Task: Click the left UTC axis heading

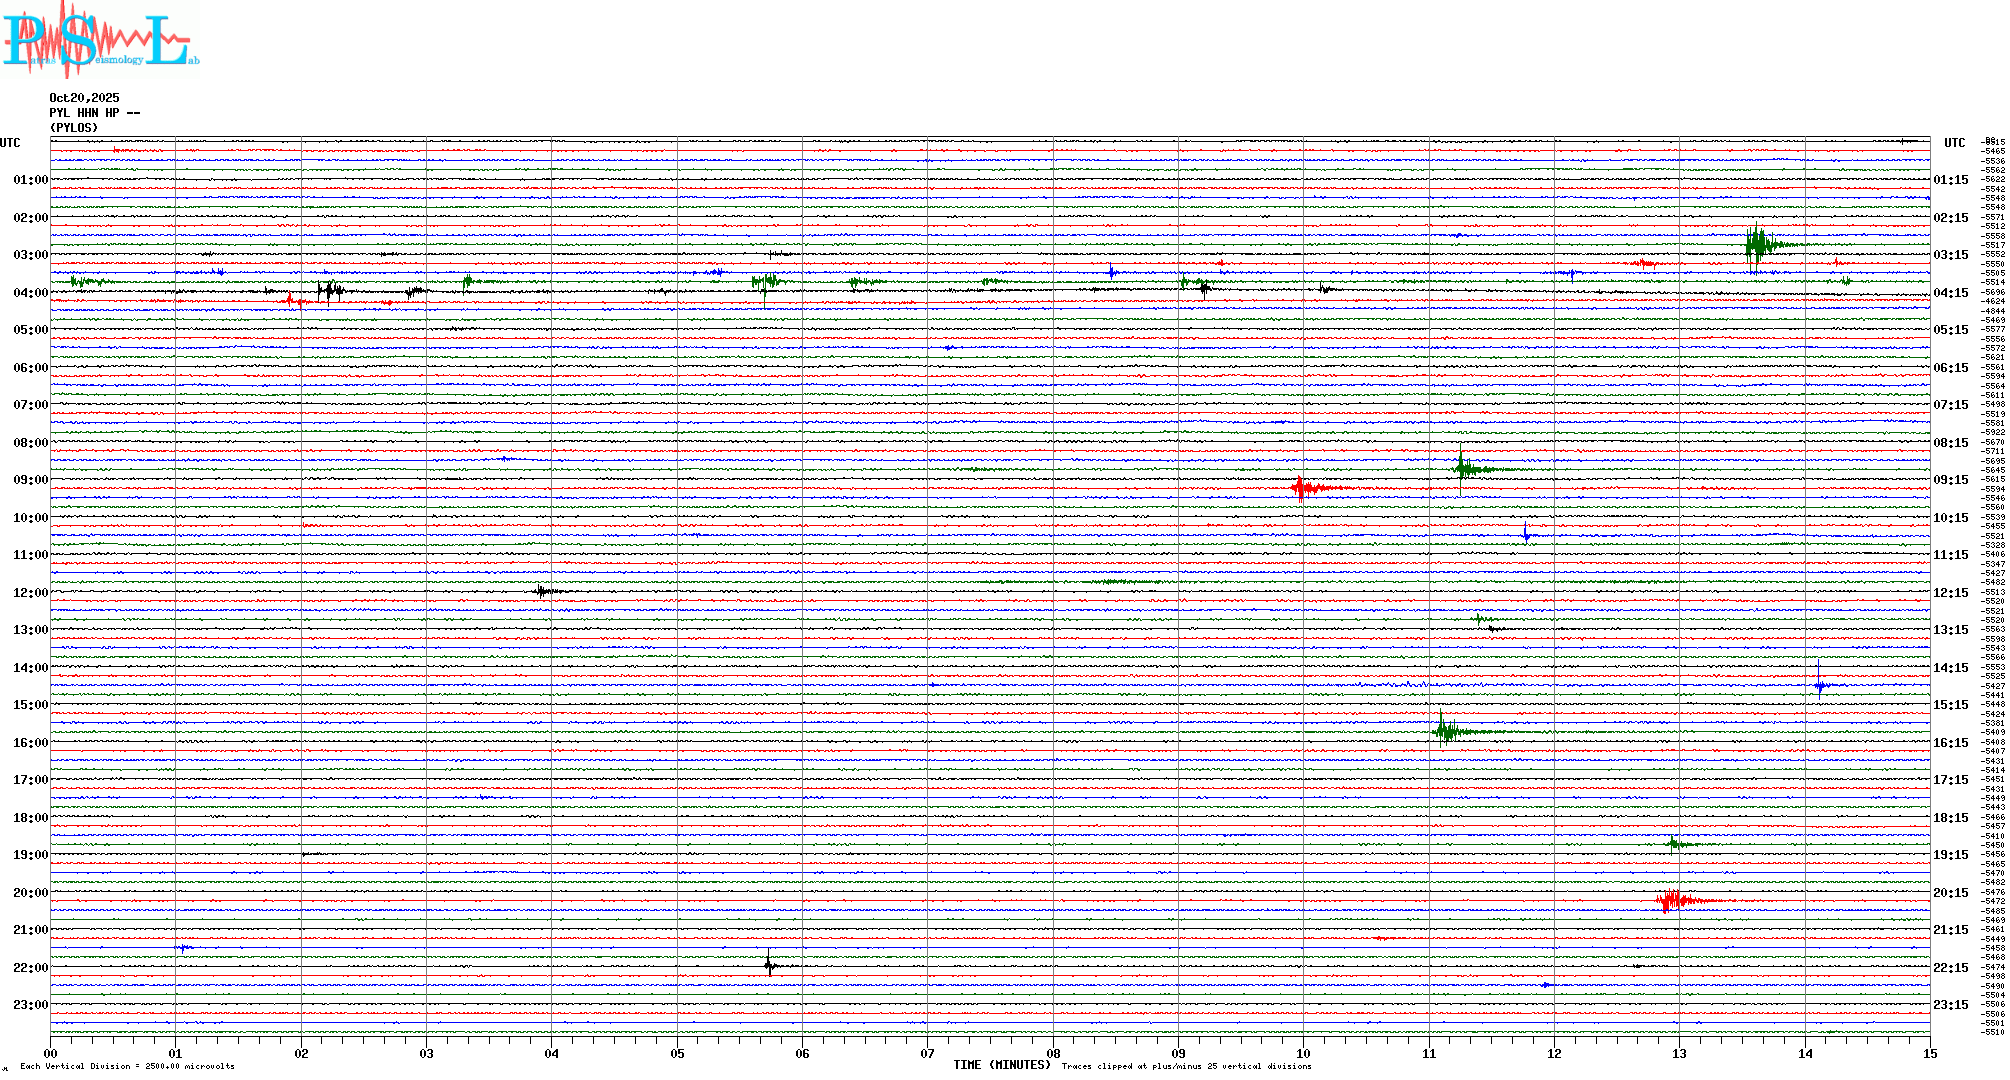Action: coord(10,143)
